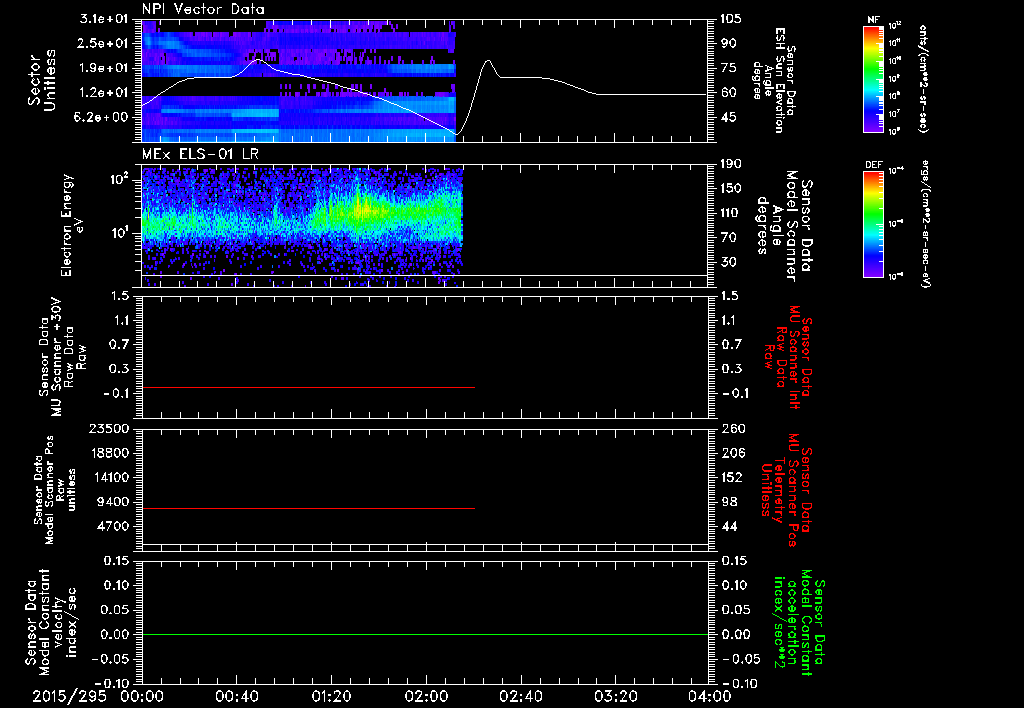Click the 'DEF' label above color bar
The image size is (1024, 708).
tap(873, 165)
